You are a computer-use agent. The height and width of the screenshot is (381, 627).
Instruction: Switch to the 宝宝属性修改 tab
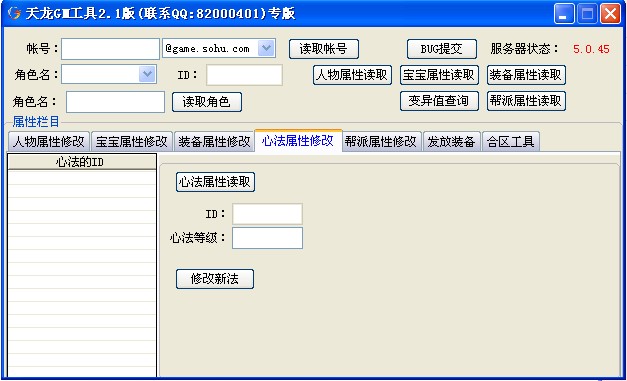[132, 141]
